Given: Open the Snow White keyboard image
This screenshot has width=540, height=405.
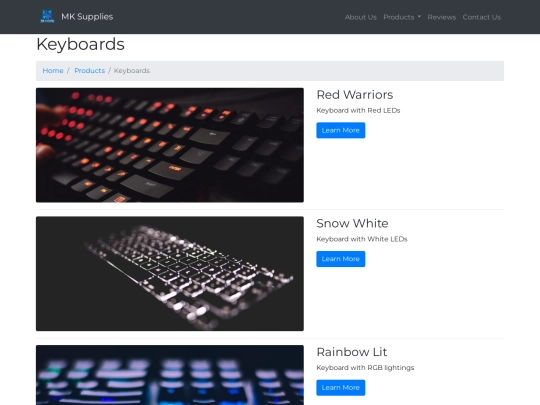Looking at the screenshot, I should coord(170,274).
